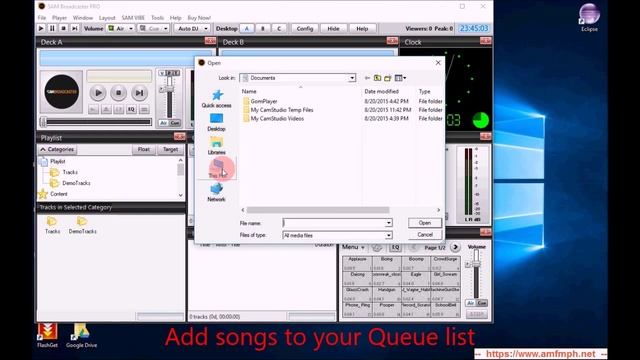Go to next sound effects page
The height and width of the screenshot is (360, 640).
[x=455, y=247]
